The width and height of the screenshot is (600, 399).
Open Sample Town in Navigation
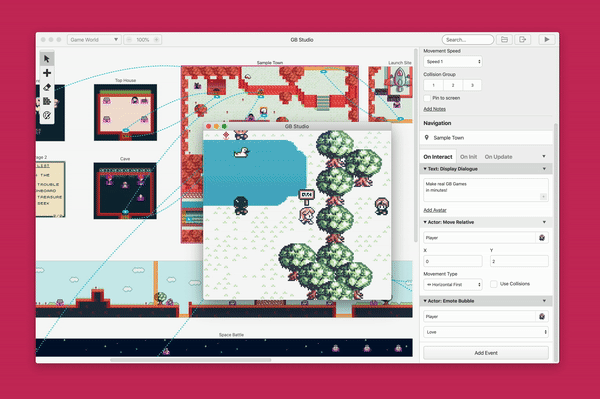pos(486,138)
